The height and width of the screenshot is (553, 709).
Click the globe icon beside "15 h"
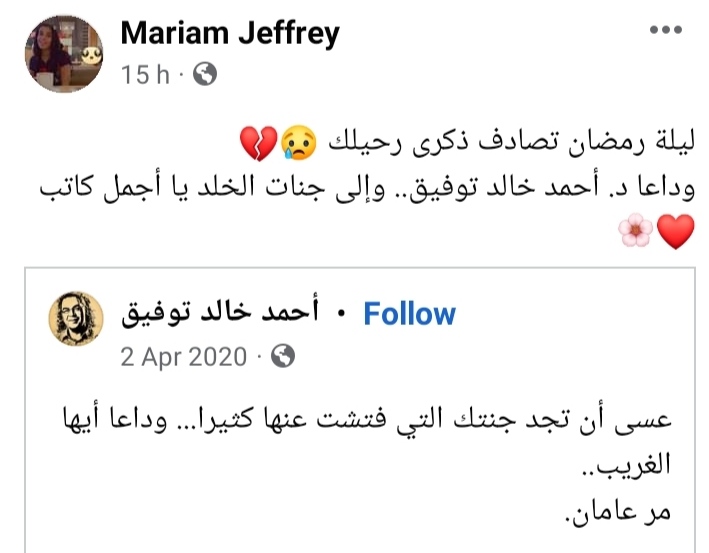[205, 75]
